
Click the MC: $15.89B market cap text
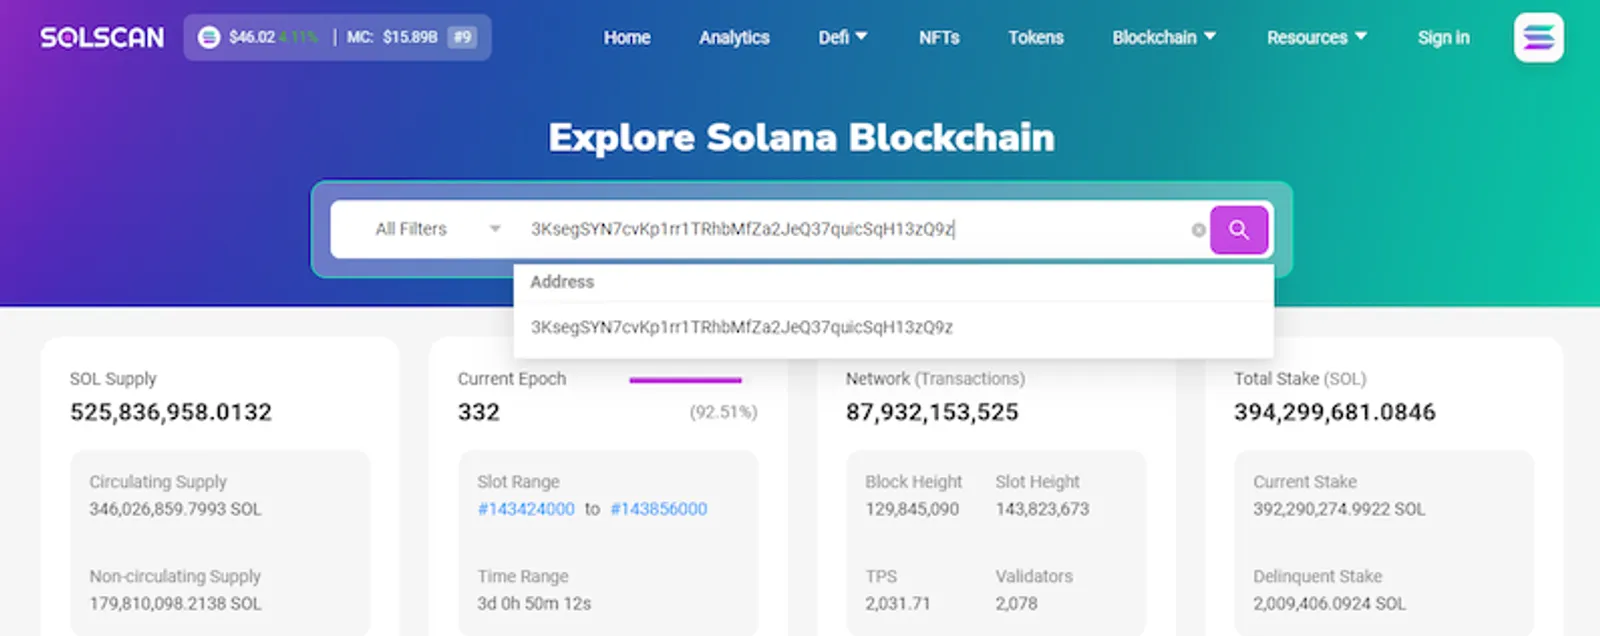tap(392, 37)
